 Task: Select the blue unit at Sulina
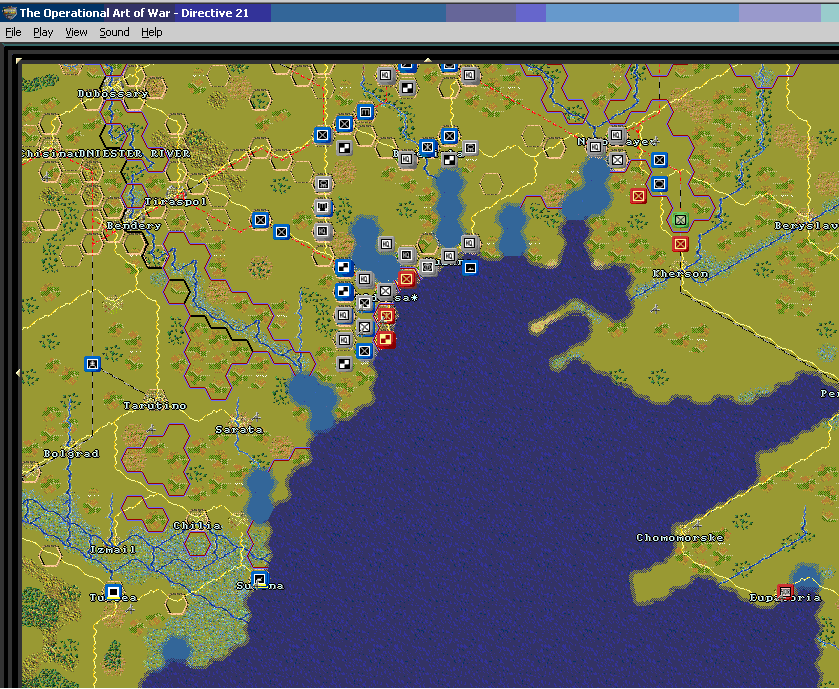coord(260,580)
